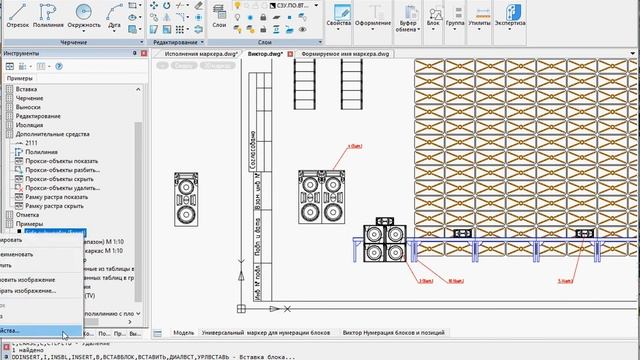640x360 pixels.
Task: Switch to the Модель layout tab
Action: click(x=183, y=333)
